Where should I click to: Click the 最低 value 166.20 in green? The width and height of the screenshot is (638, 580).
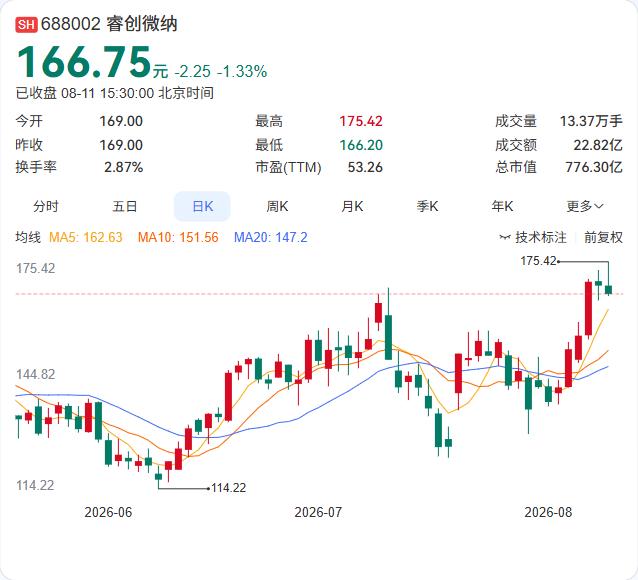(361, 145)
